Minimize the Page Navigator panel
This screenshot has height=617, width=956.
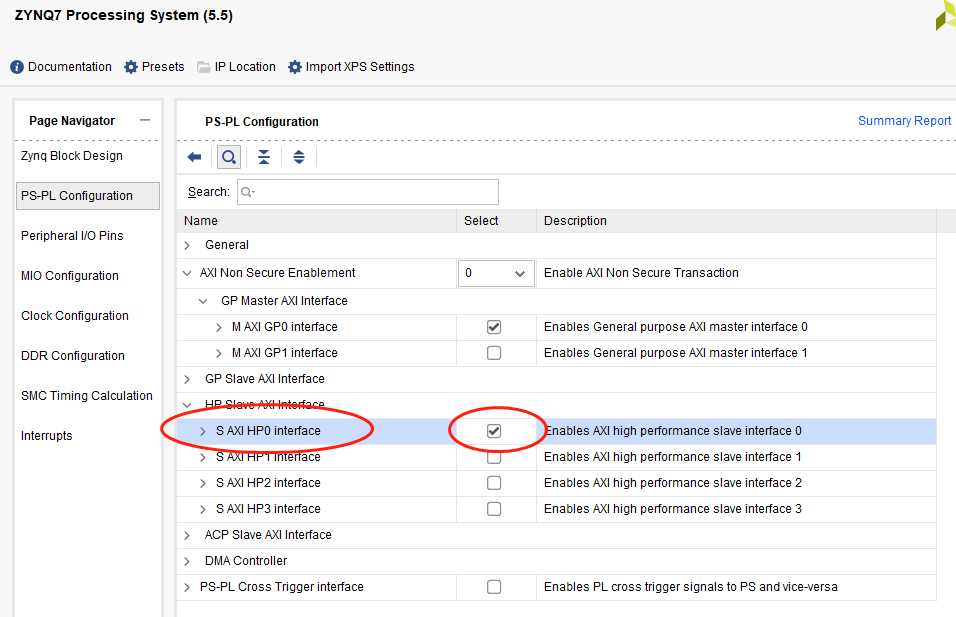tap(144, 120)
